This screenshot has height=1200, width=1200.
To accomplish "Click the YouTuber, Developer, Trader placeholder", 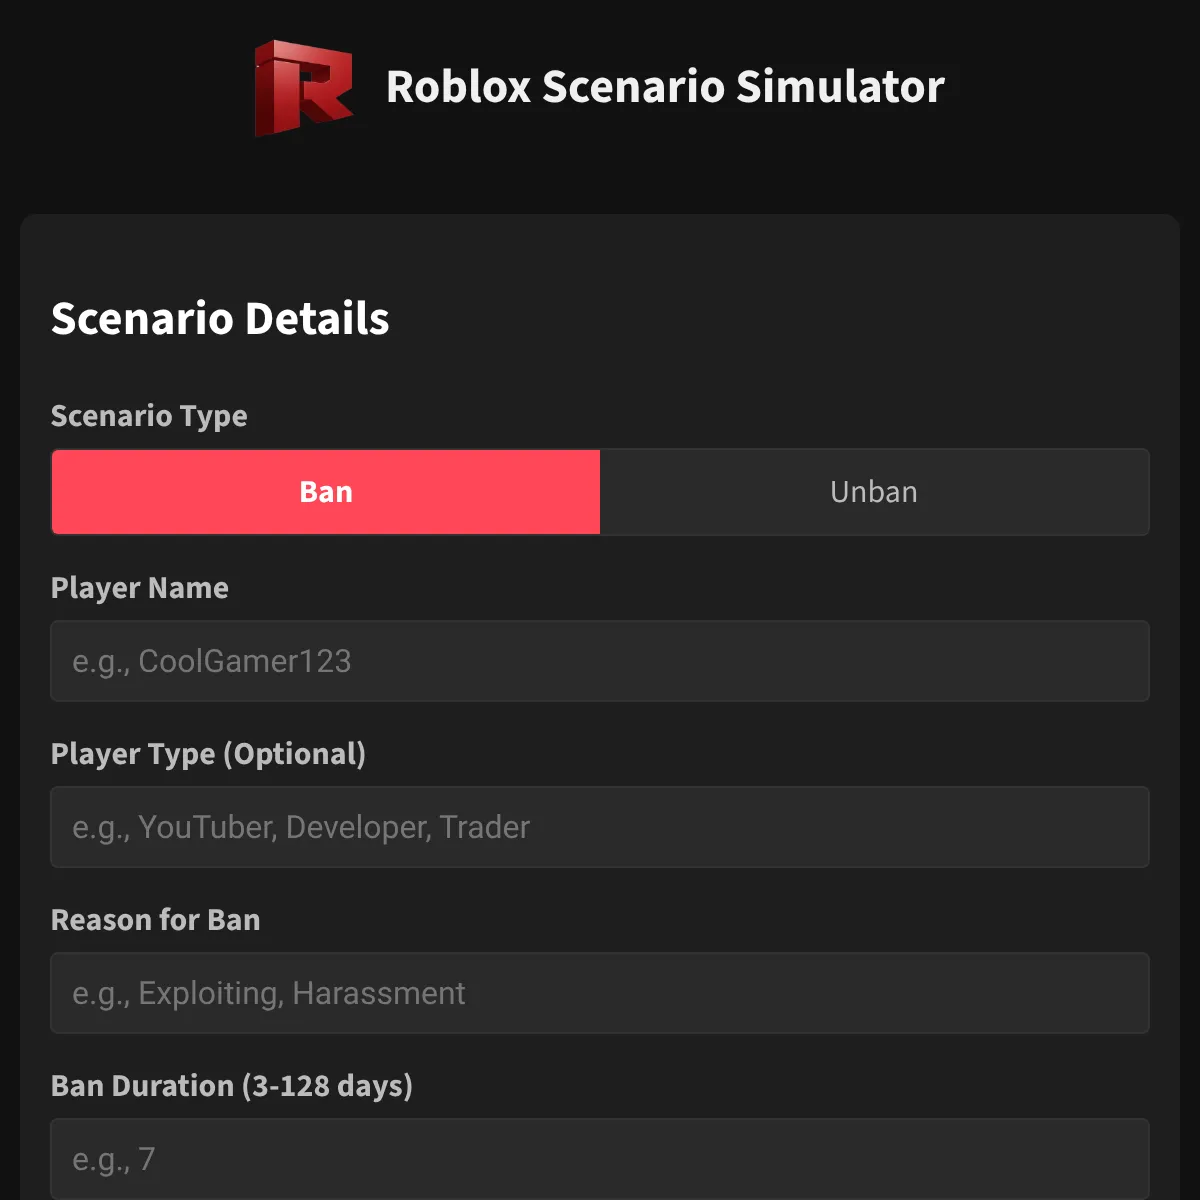I will (x=301, y=827).
